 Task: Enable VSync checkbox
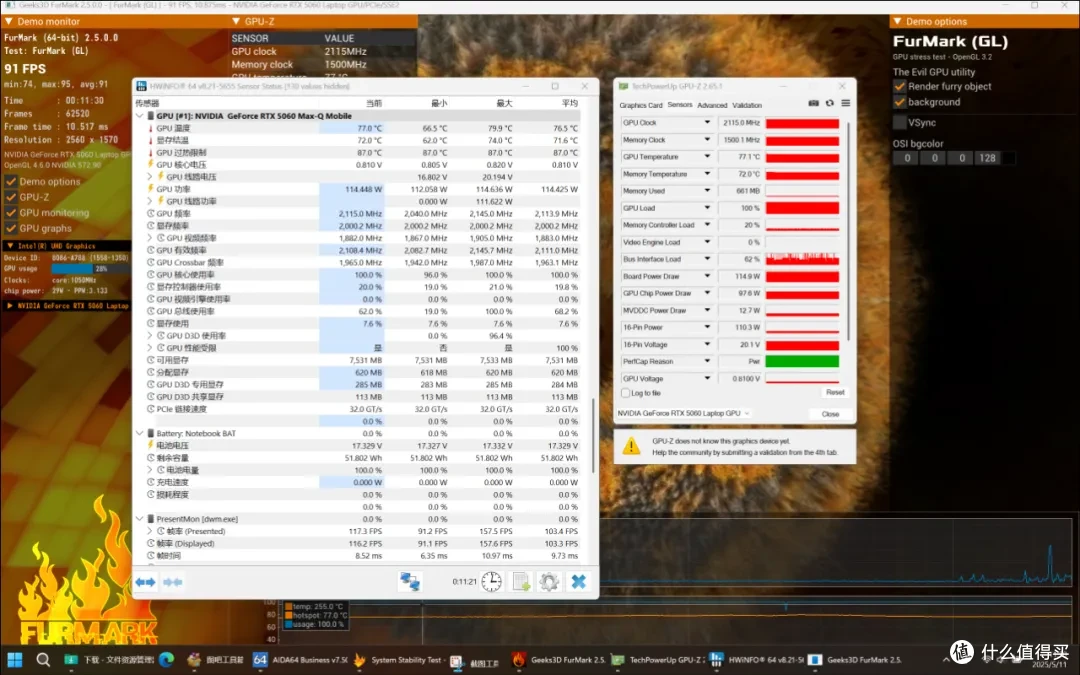coord(900,123)
